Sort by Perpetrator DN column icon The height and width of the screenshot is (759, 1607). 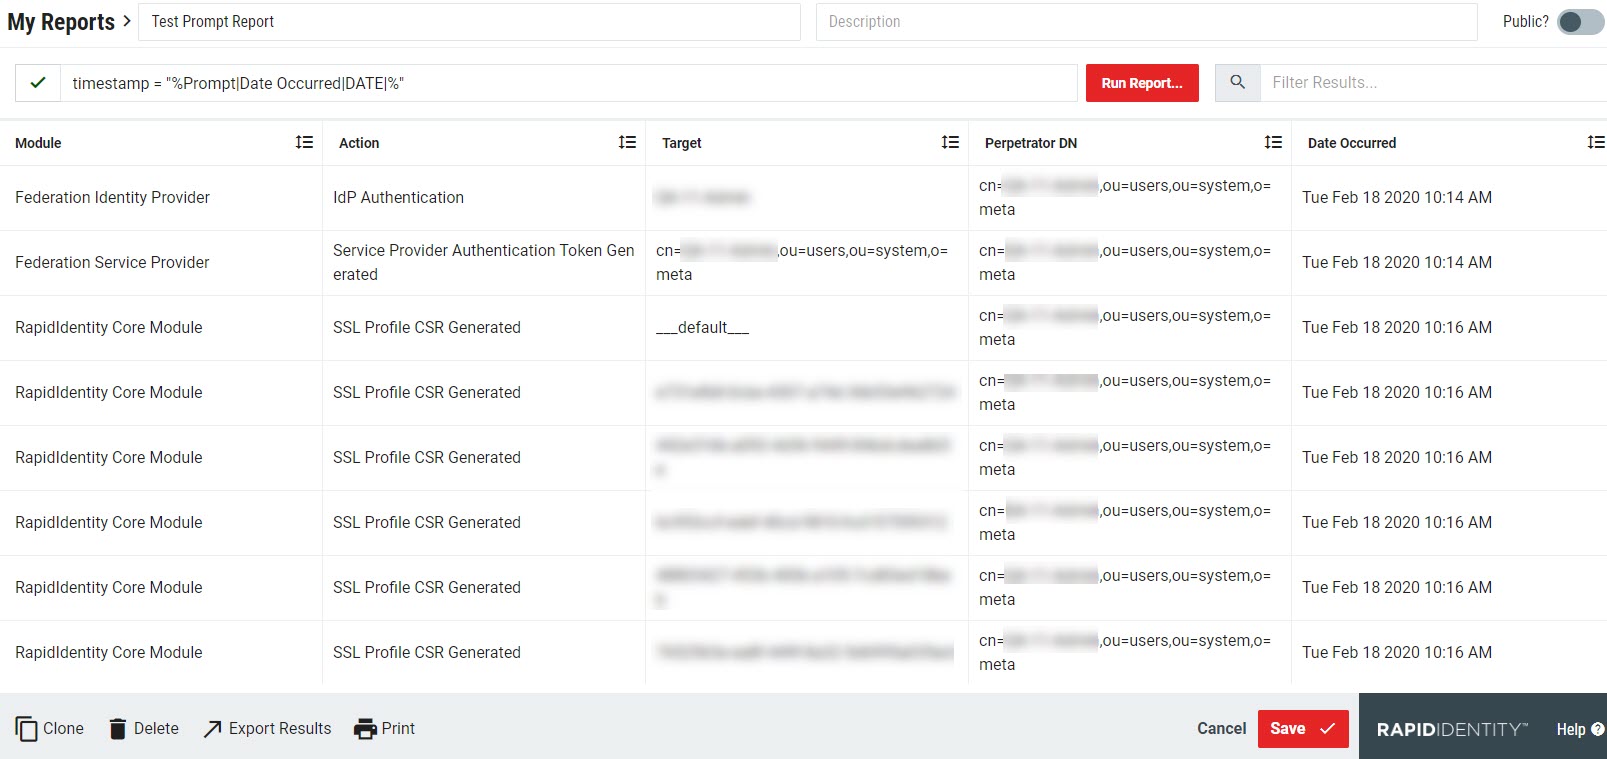click(x=1273, y=142)
